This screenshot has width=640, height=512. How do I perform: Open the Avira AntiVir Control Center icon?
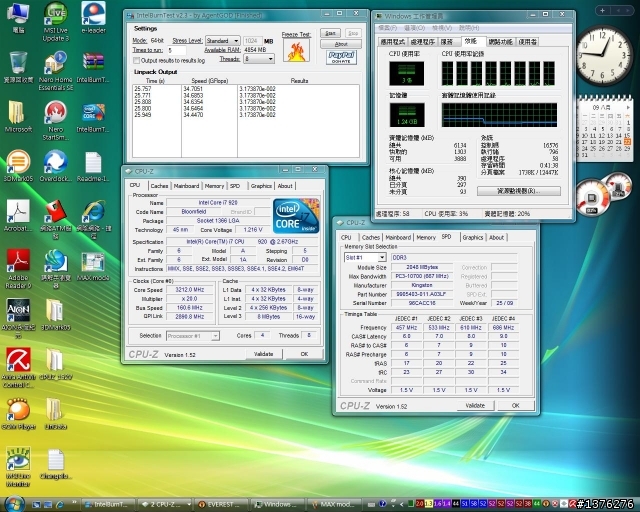coord(18,367)
